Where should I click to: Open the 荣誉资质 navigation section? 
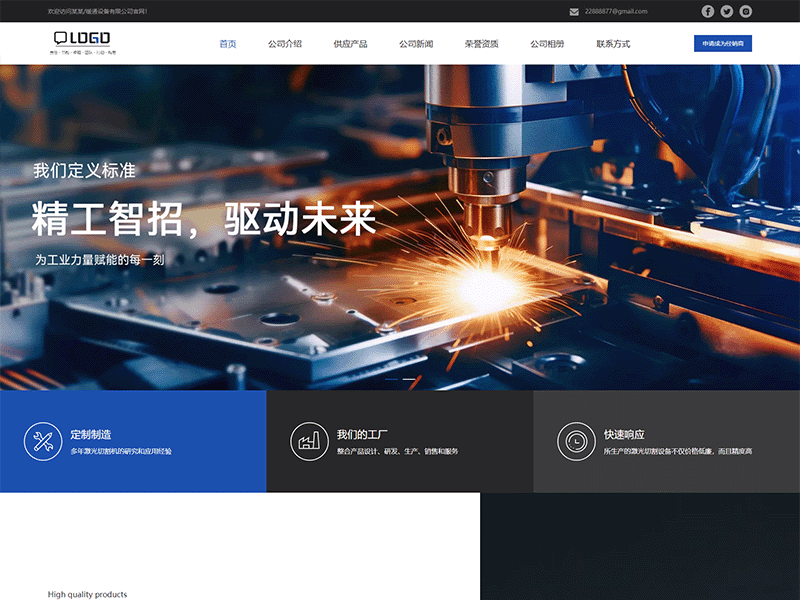[x=477, y=43]
